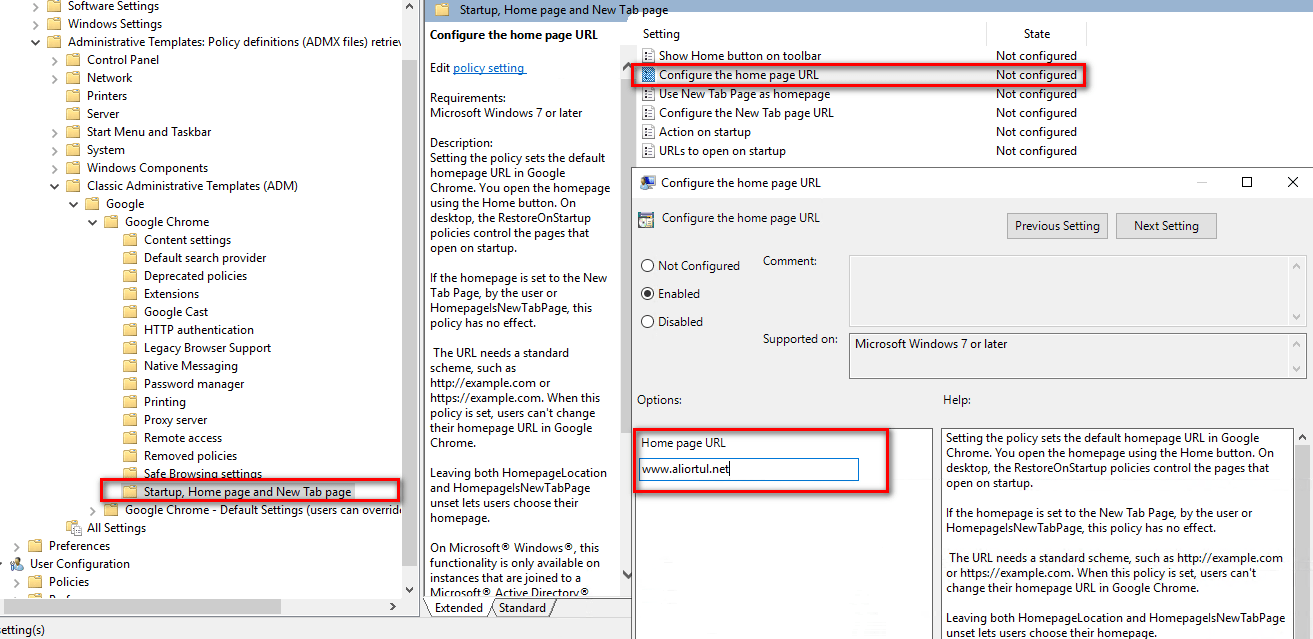The width and height of the screenshot is (1313, 639).
Task: Click the icon beside URLs to open on startup
Action: tap(648, 151)
